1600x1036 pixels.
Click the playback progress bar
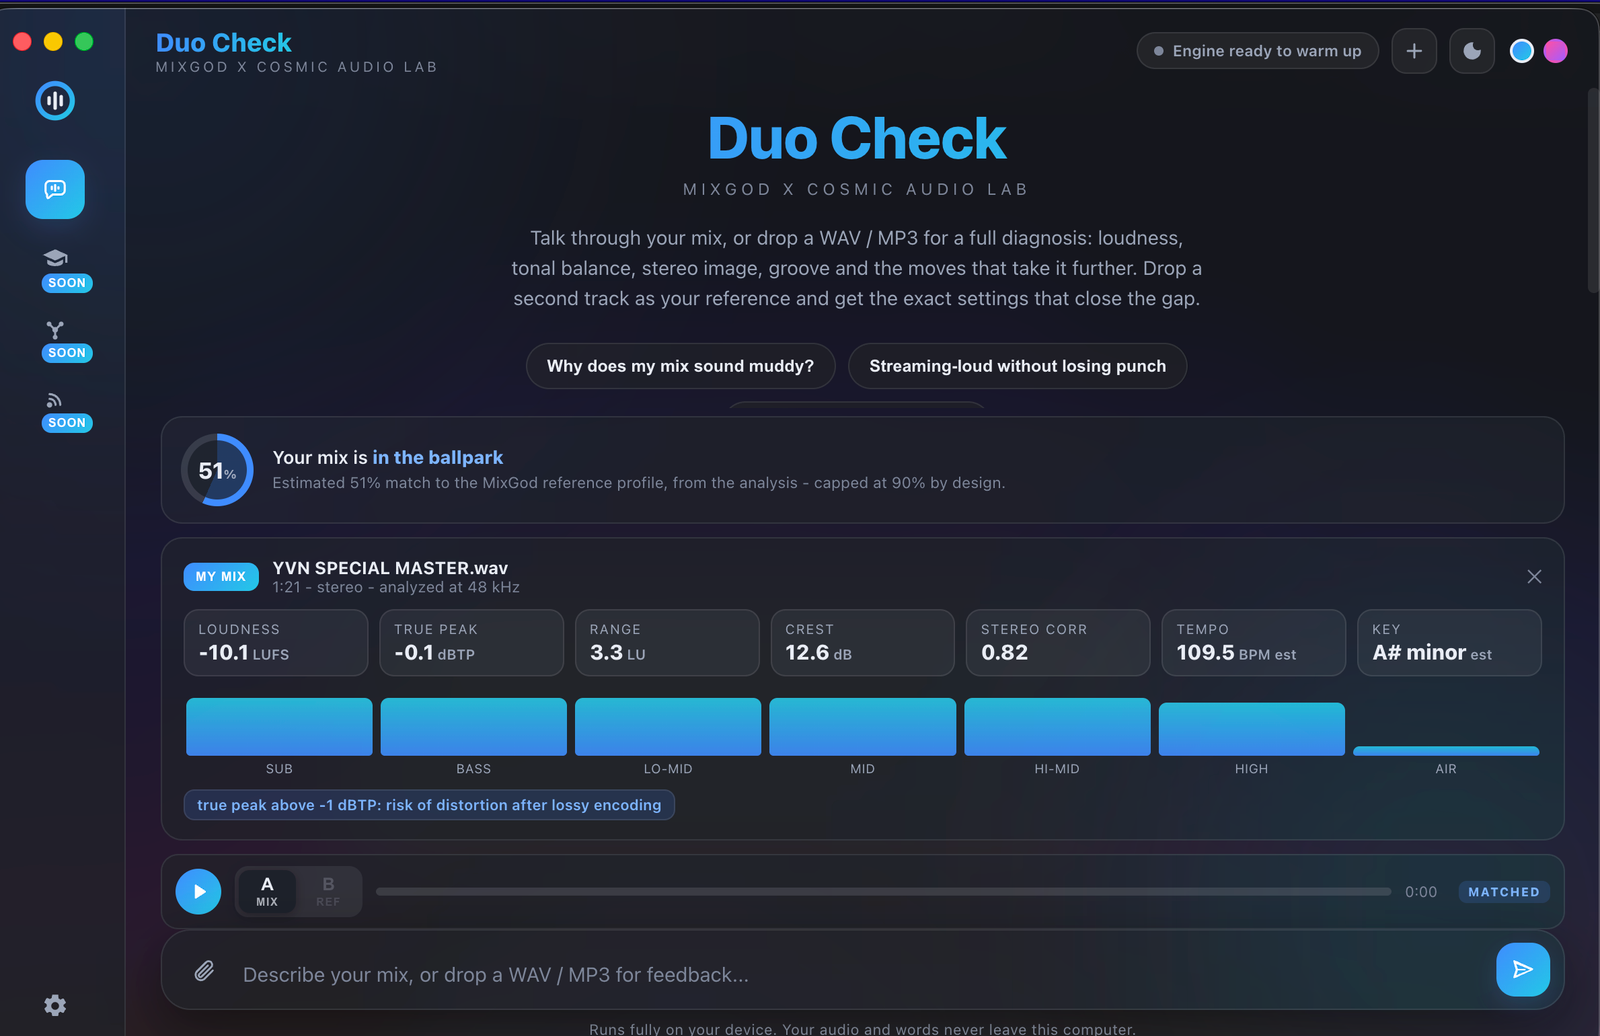tap(883, 891)
